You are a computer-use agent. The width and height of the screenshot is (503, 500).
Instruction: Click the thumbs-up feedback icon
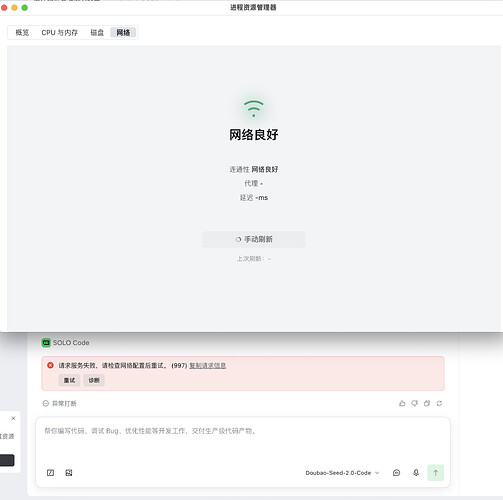point(402,403)
